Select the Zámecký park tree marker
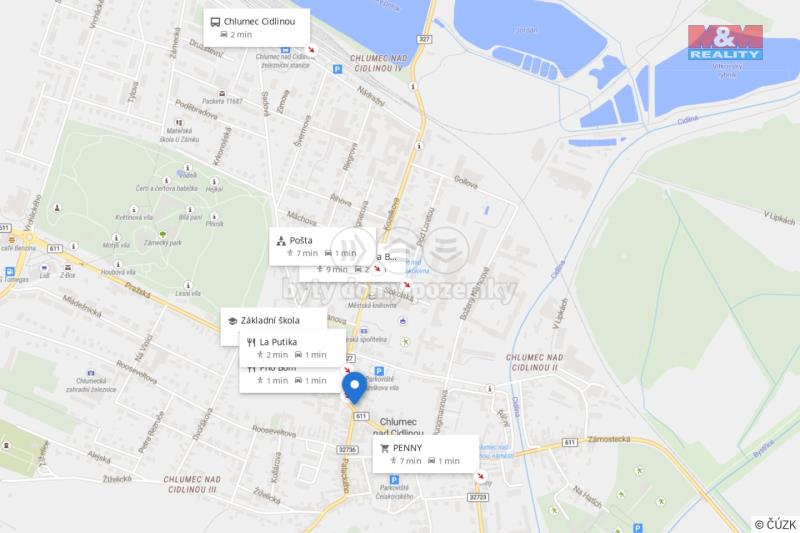 pos(163,234)
